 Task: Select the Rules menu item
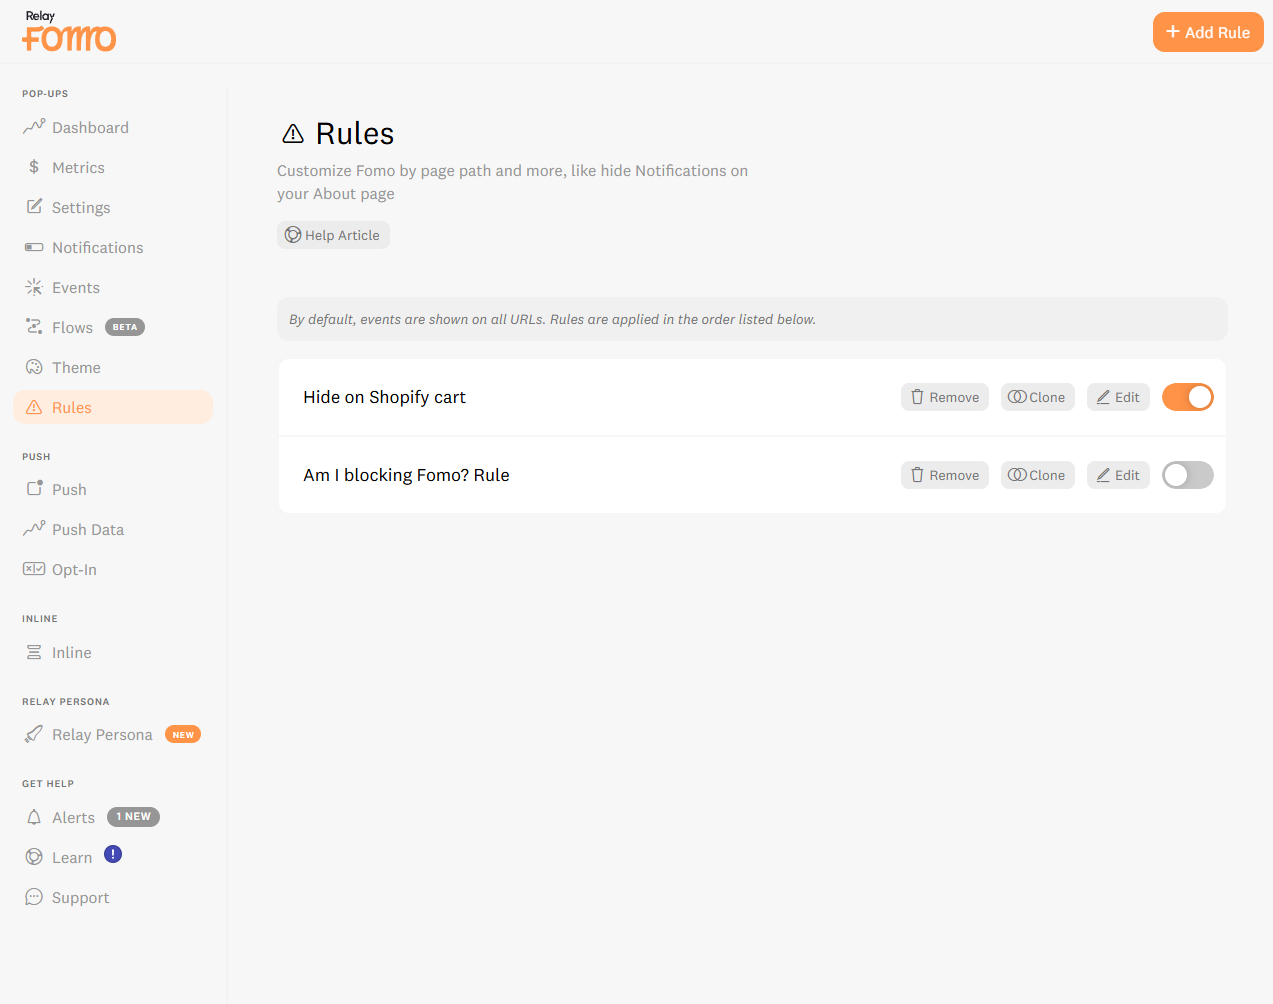(x=113, y=407)
